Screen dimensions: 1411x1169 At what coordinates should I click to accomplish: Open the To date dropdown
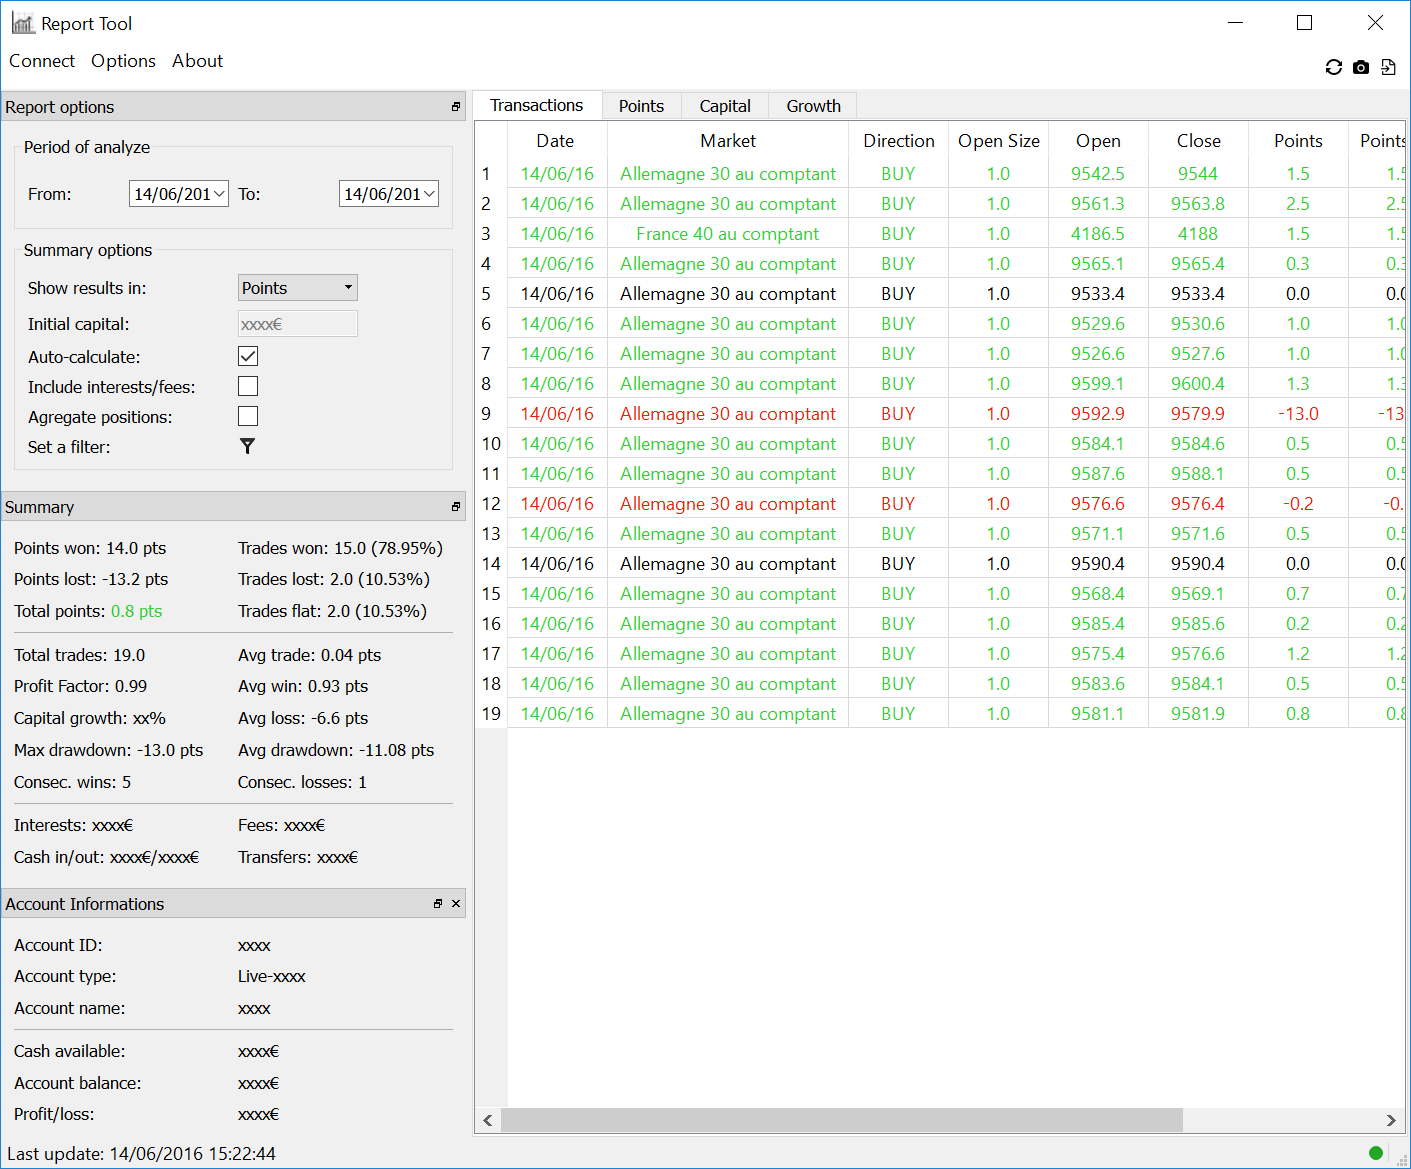429,194
